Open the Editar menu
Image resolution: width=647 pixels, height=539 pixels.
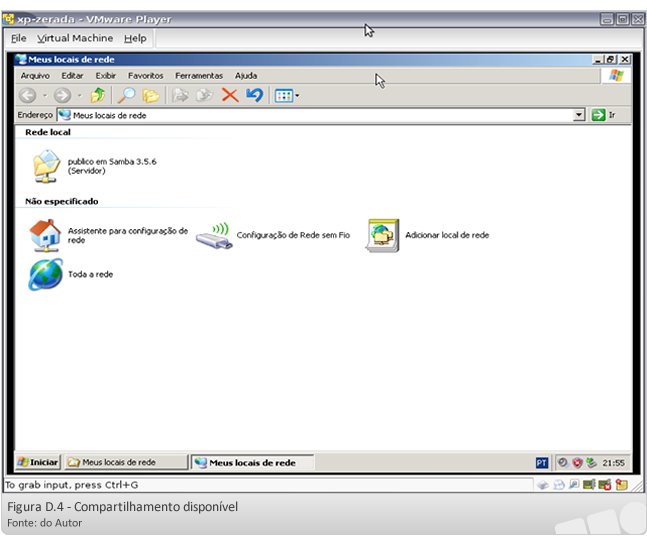(72, 76)
